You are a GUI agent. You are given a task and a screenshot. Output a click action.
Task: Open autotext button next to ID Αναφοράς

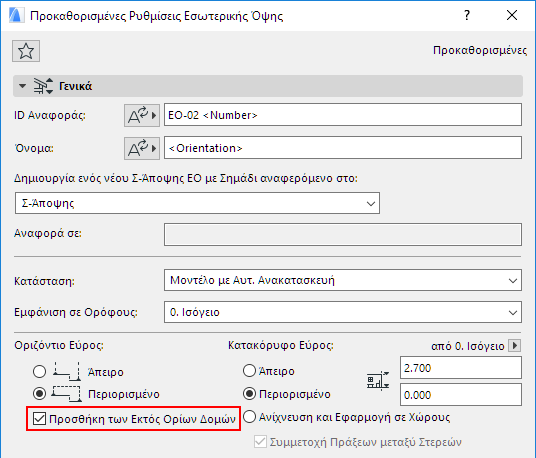(142, 116)
